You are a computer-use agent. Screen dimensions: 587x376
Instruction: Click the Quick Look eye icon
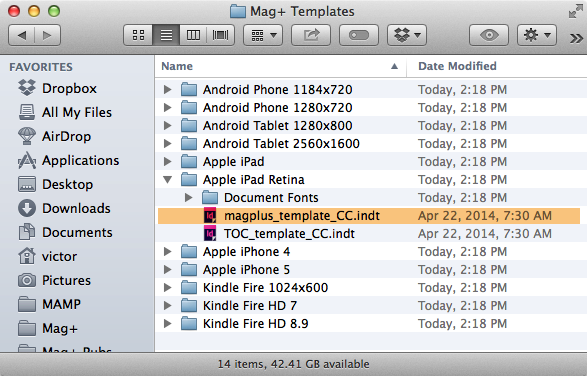489,36
